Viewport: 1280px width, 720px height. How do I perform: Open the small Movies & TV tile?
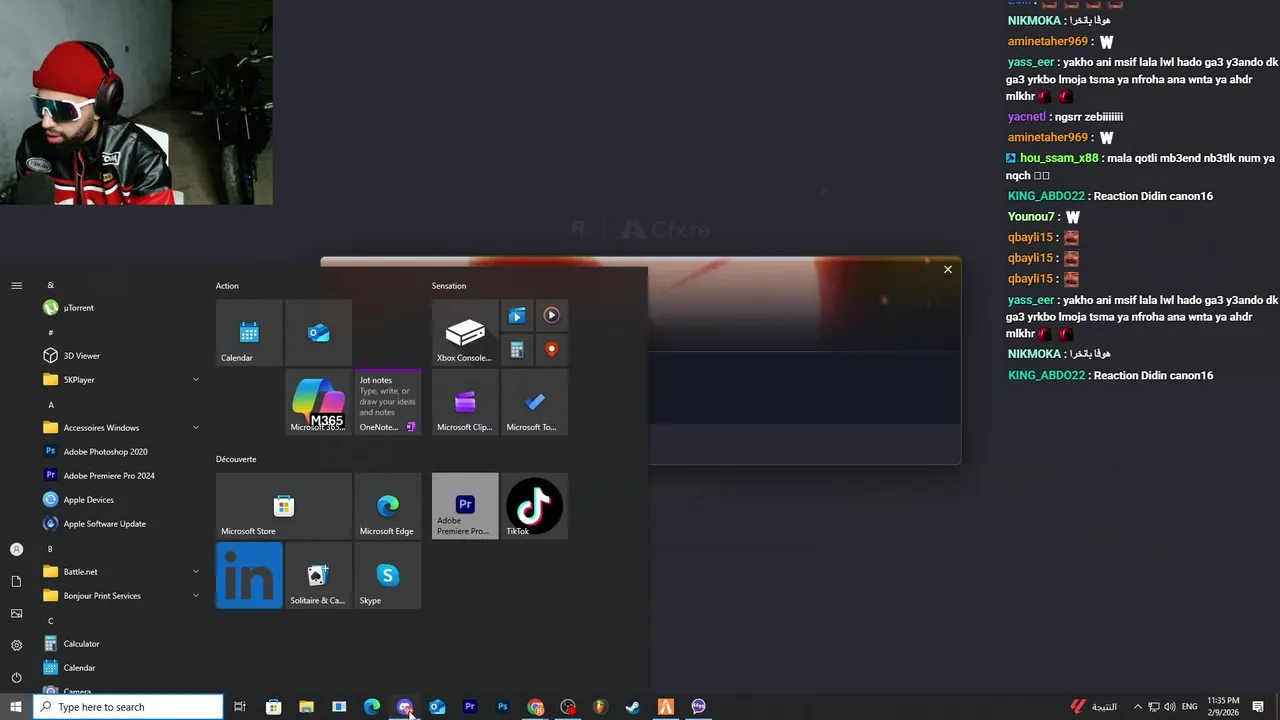(517, 316)
